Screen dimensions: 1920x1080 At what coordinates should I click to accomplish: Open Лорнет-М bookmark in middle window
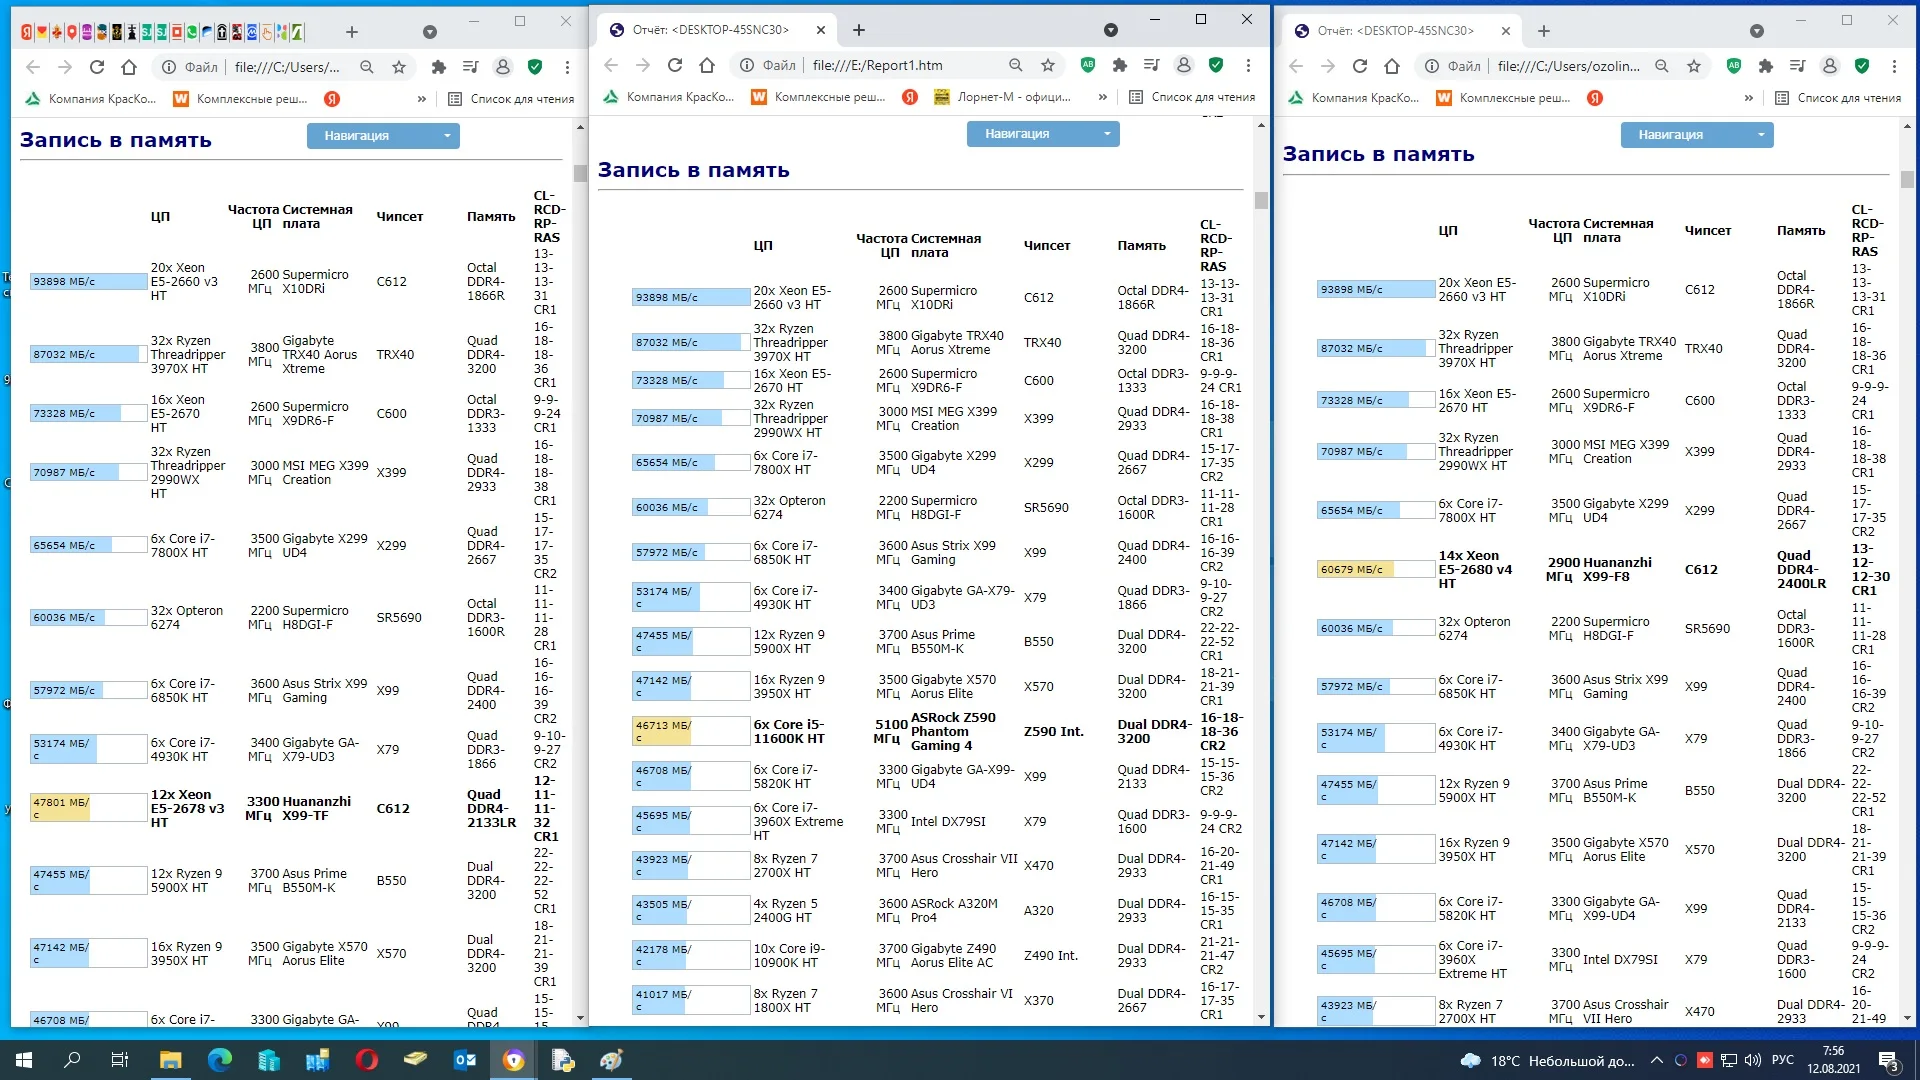(x=1003, y=97)
